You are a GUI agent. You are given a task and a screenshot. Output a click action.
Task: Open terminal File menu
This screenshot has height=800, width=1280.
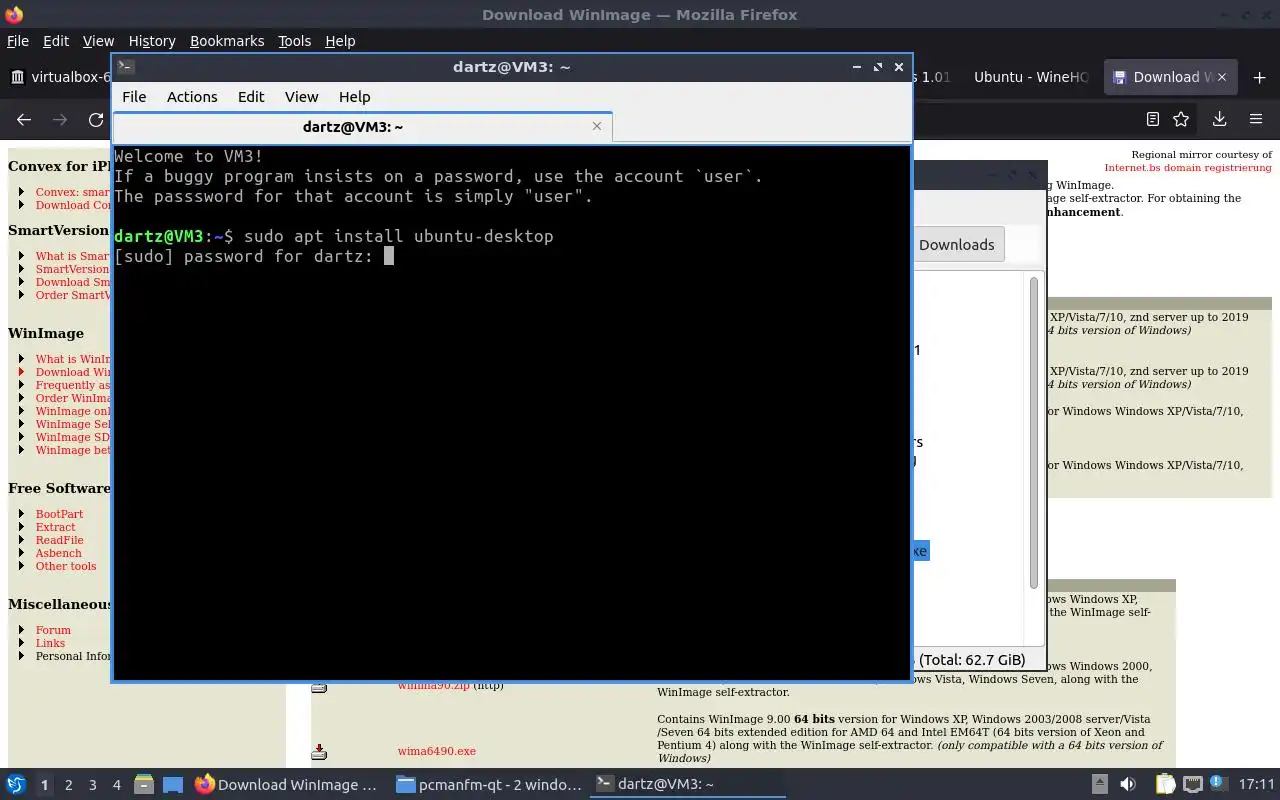point(134,97)
